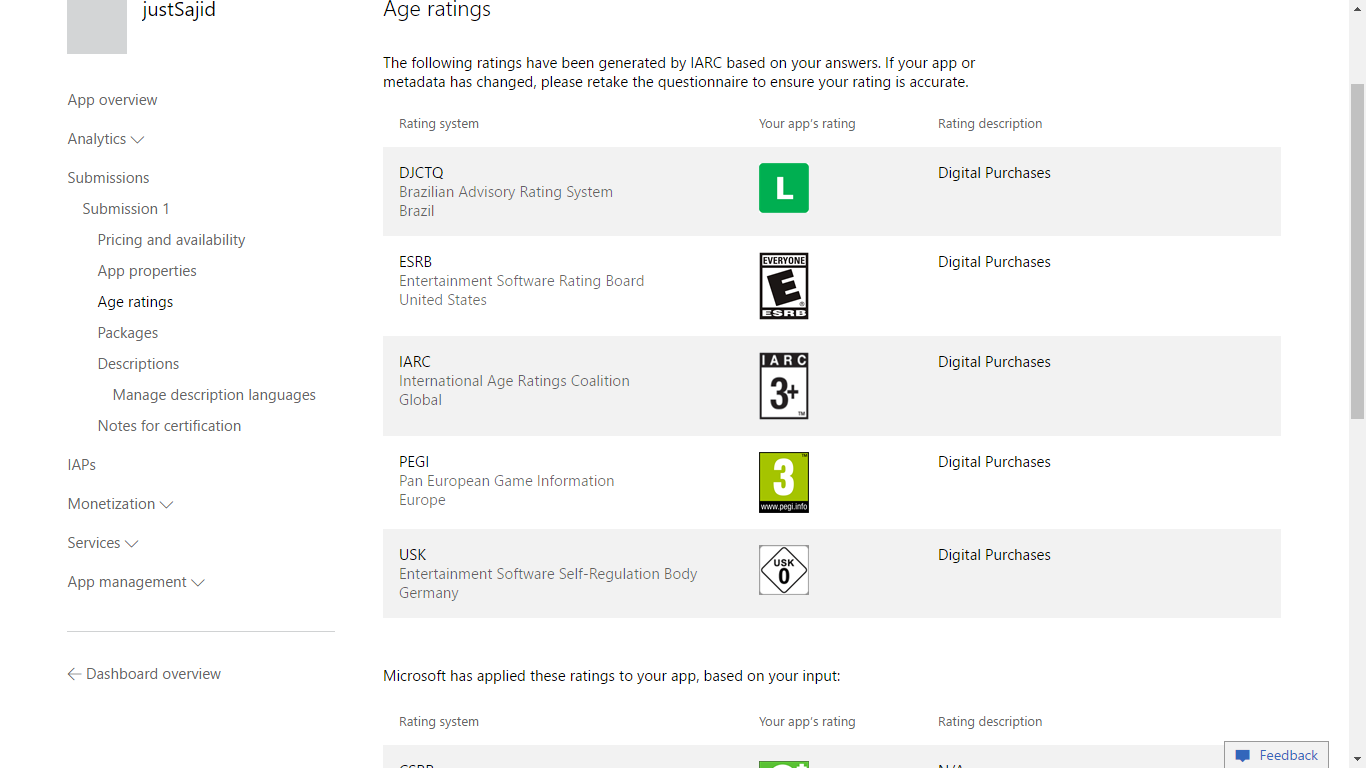Image resolution: width=1366 pixels, height=768 pixels.
Task: Open Pricing and availability page
Action: pos(171,240)
